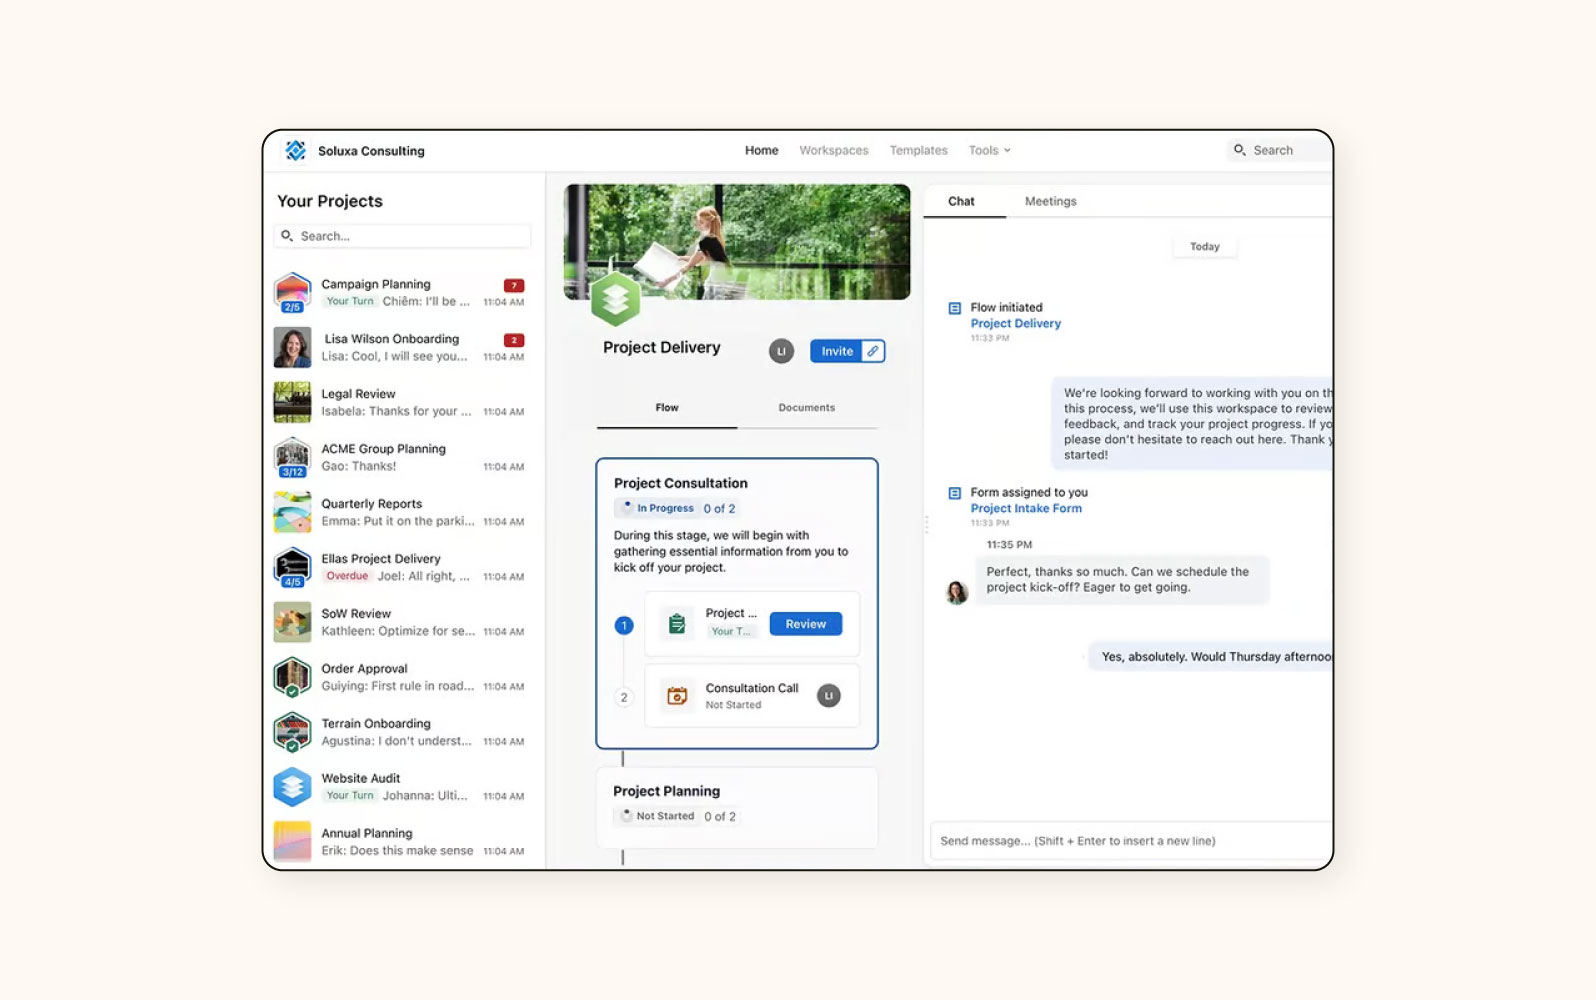Screen dimensions: 1596x1000
Task: Open the Project Planning stage card title
Action: [666, 791]
